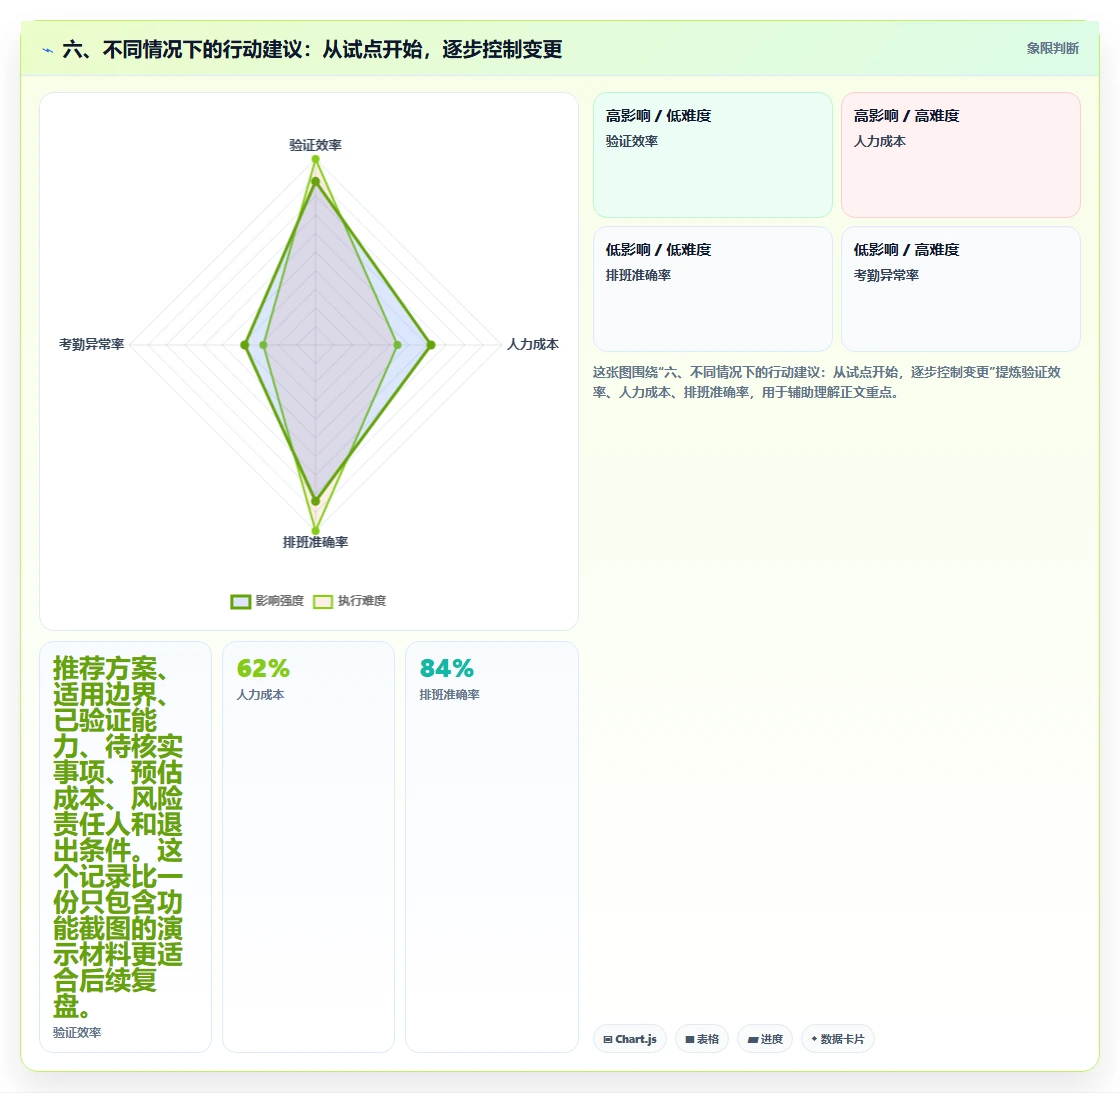Click the 数据卡片 tag chip
The width and height of the screenshot is (1120, 1093).
[x=838, y=1039]
